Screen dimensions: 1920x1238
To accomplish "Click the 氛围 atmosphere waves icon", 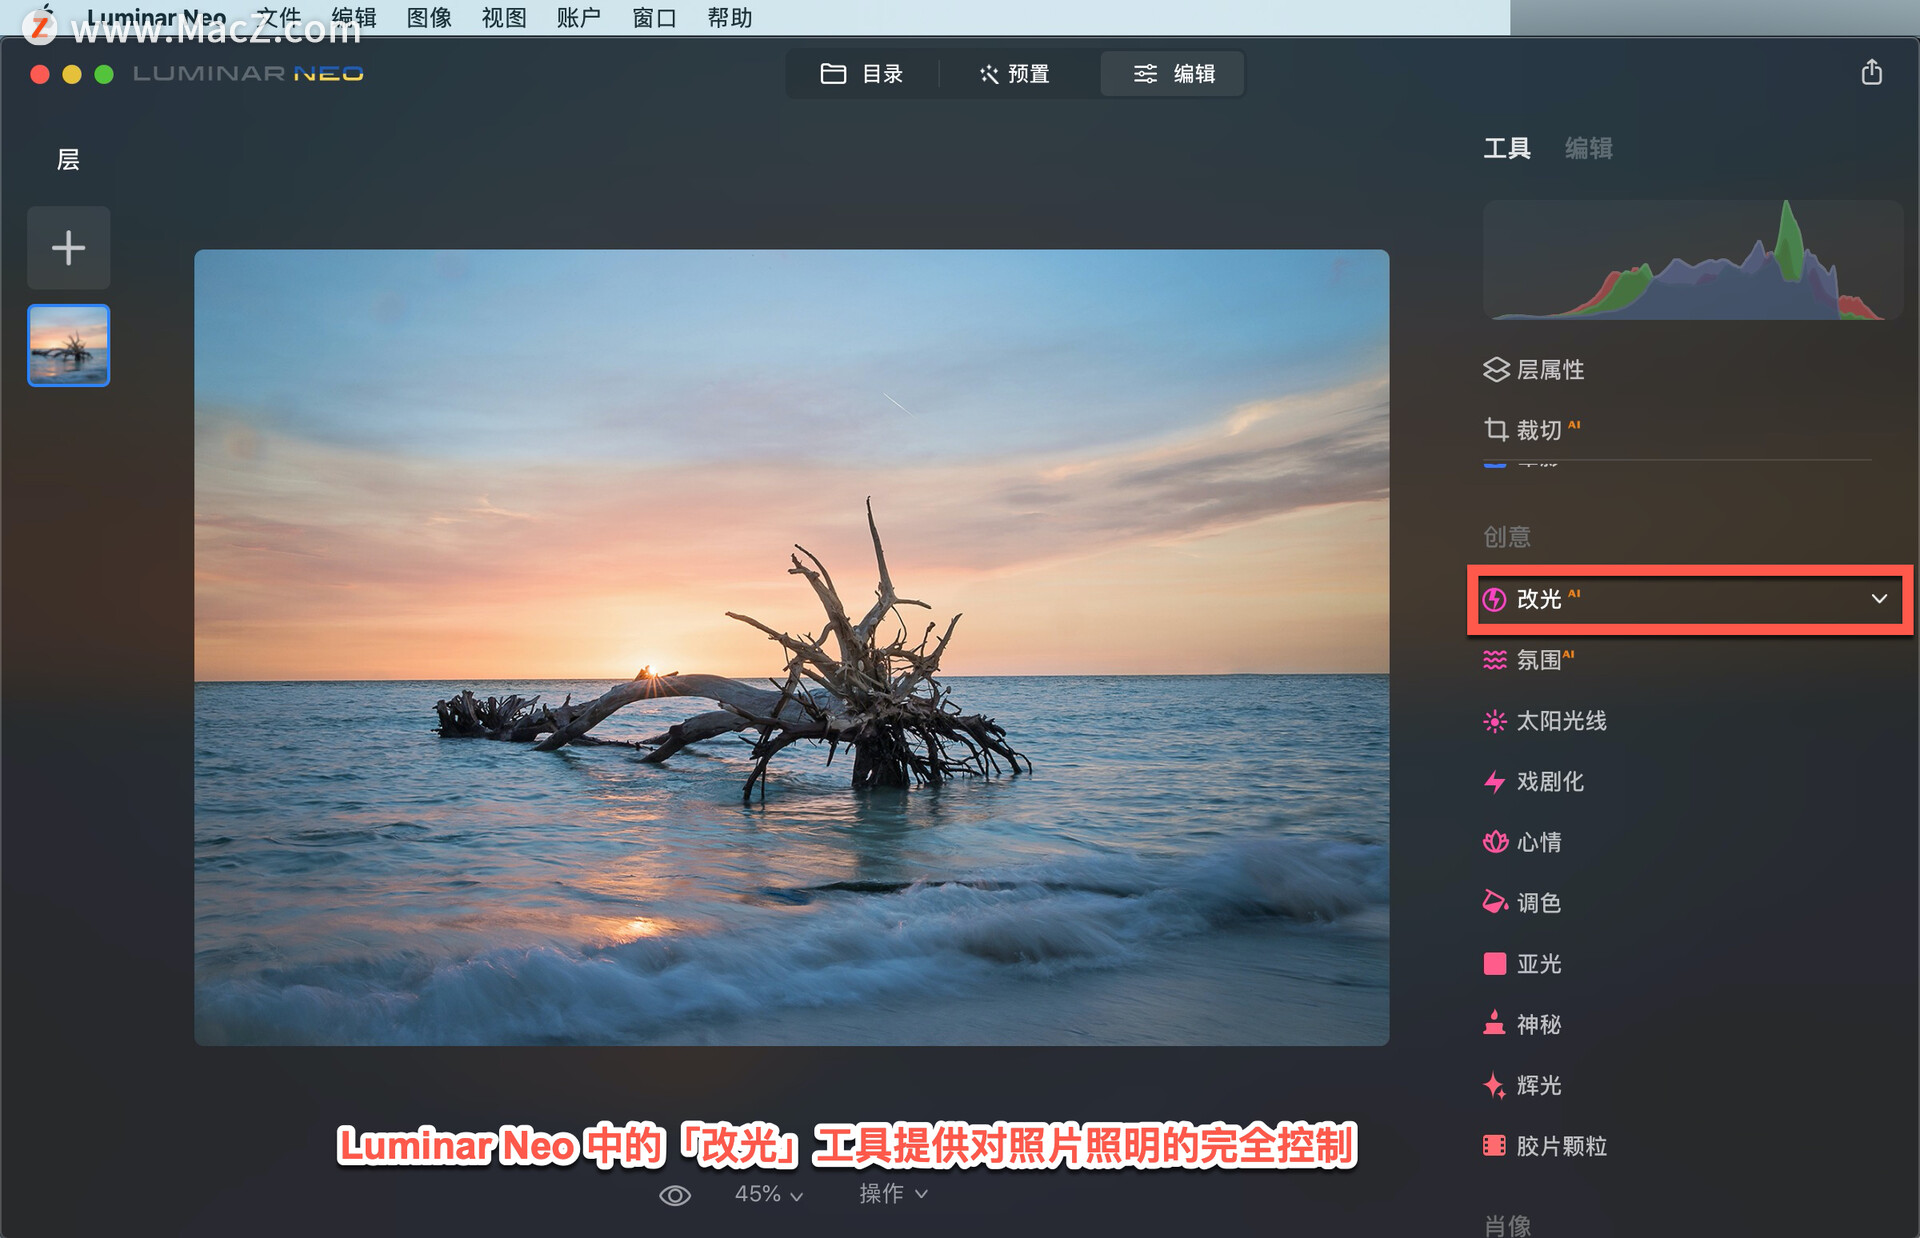I will (x=1494, y=660).
